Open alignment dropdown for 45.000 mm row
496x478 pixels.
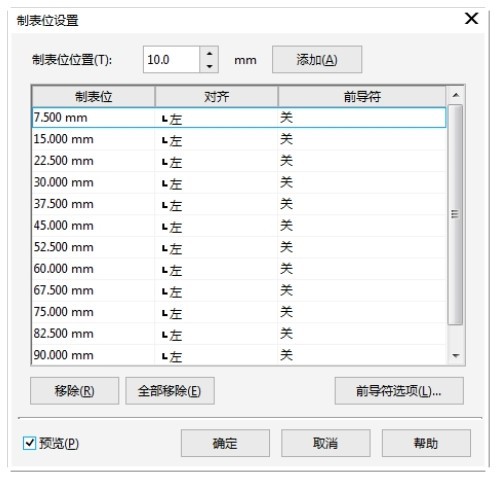[x=216, y=226]
